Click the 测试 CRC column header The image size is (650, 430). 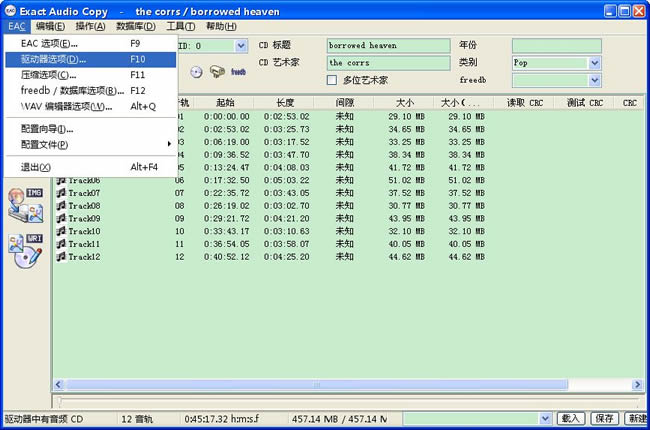(x=584, y=102)
